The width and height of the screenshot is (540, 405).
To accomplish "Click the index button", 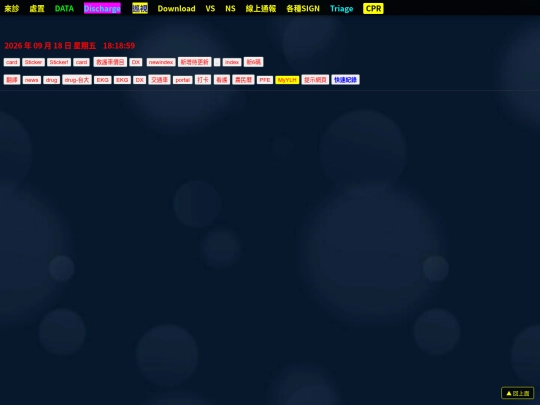I will (232, 62).
